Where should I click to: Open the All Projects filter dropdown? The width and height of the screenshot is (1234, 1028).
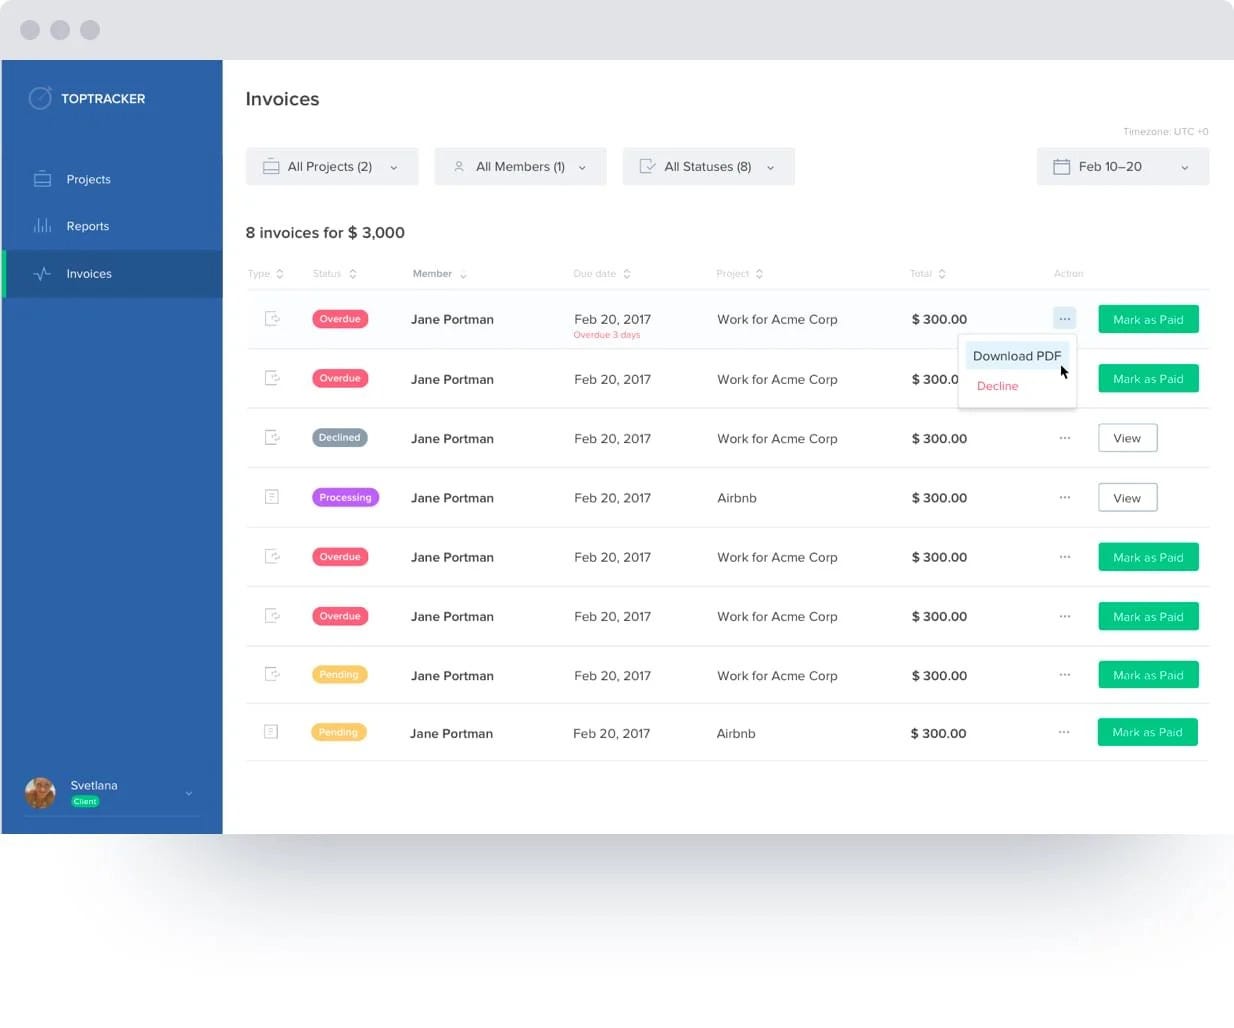pyautogui.click(x=332, y=166)
